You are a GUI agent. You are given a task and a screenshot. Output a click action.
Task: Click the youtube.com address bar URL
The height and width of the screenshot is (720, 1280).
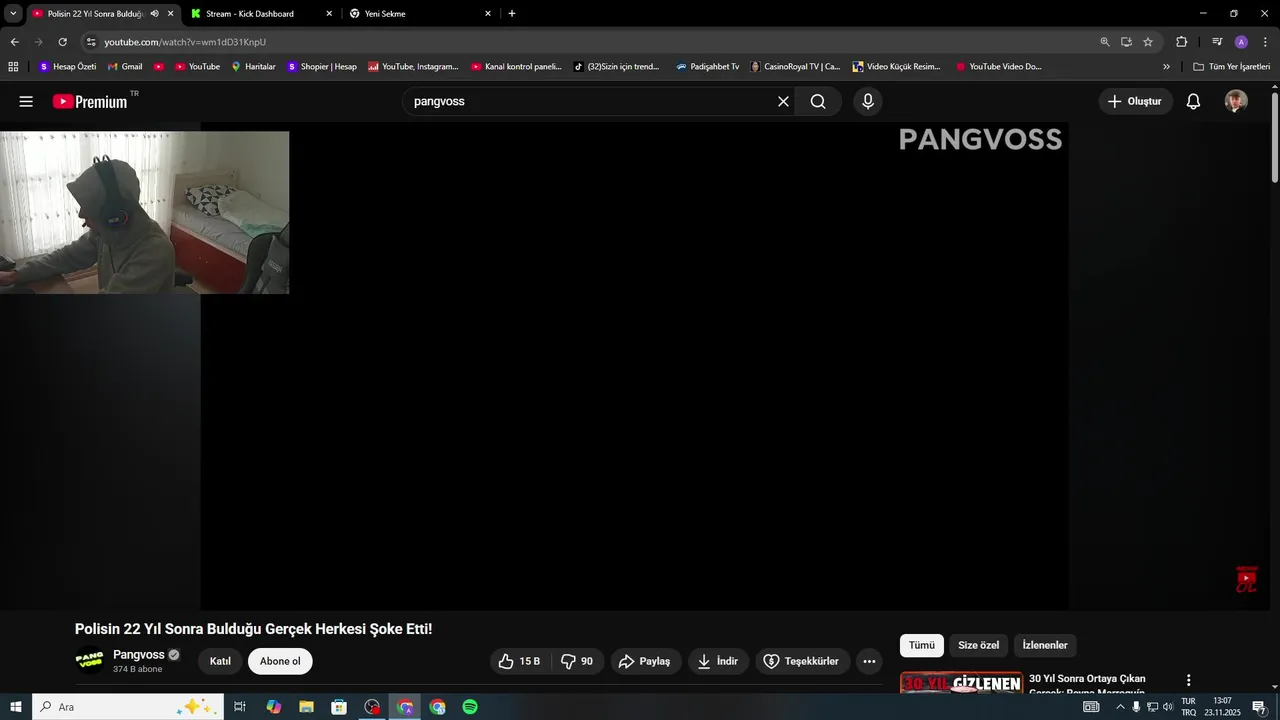pos(185,42)
